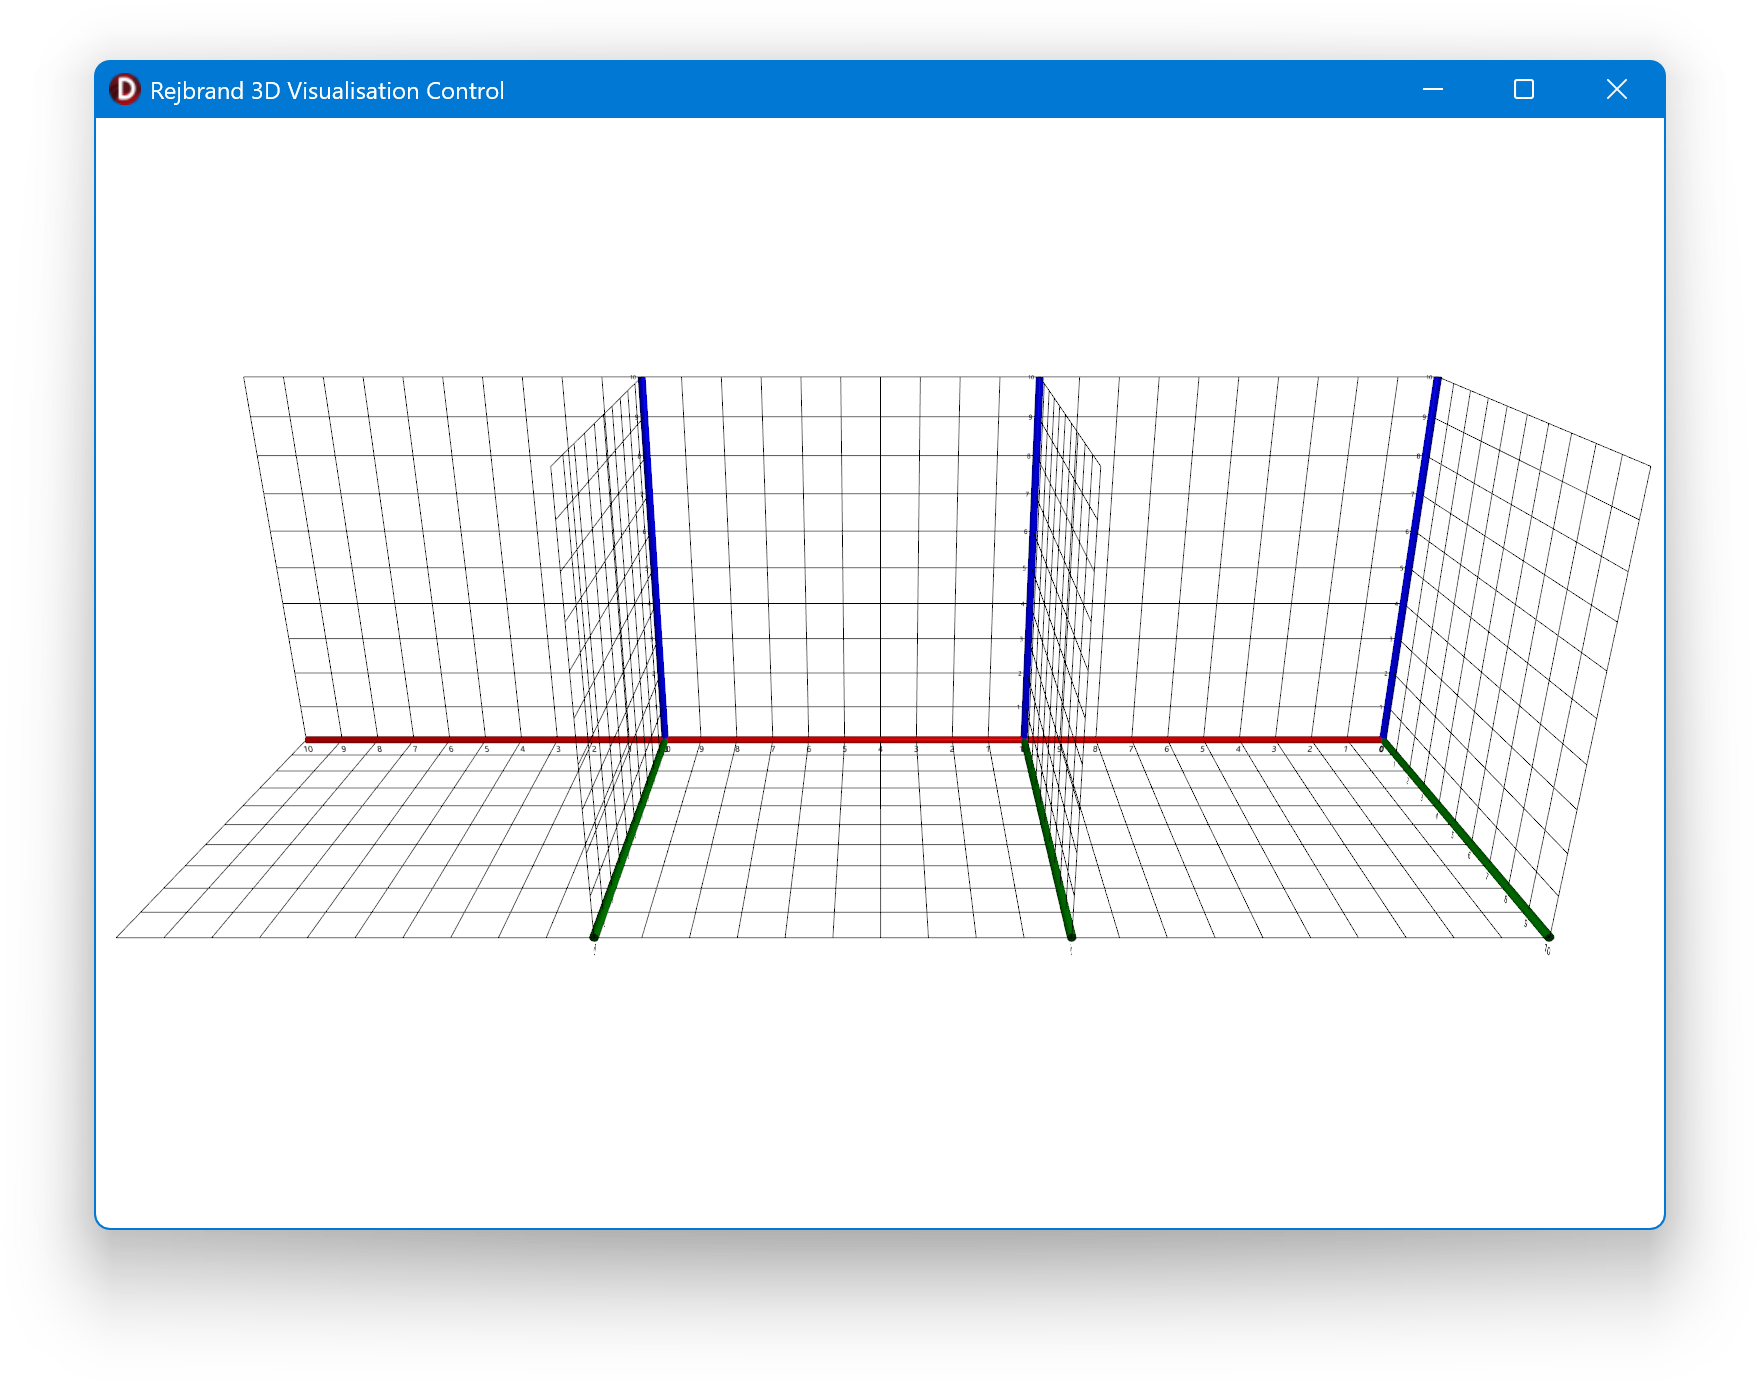
Task: Click the bold 0 origin label at right
Action: [x=1381, y=749]
